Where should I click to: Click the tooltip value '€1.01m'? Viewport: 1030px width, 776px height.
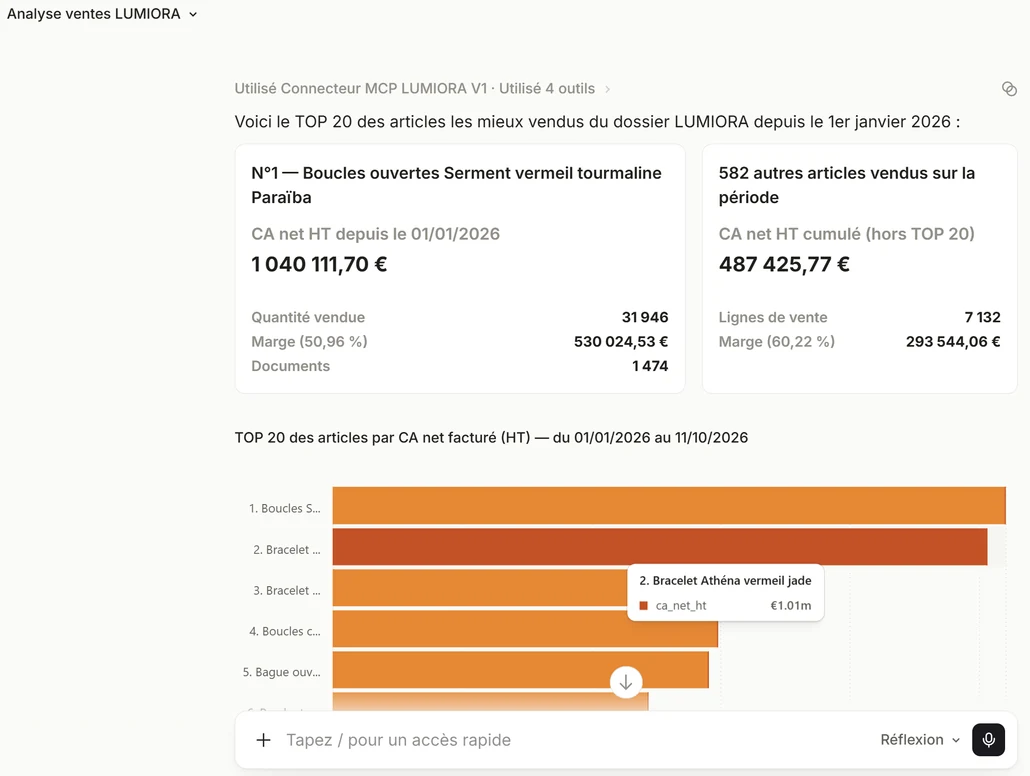(791, 606)
